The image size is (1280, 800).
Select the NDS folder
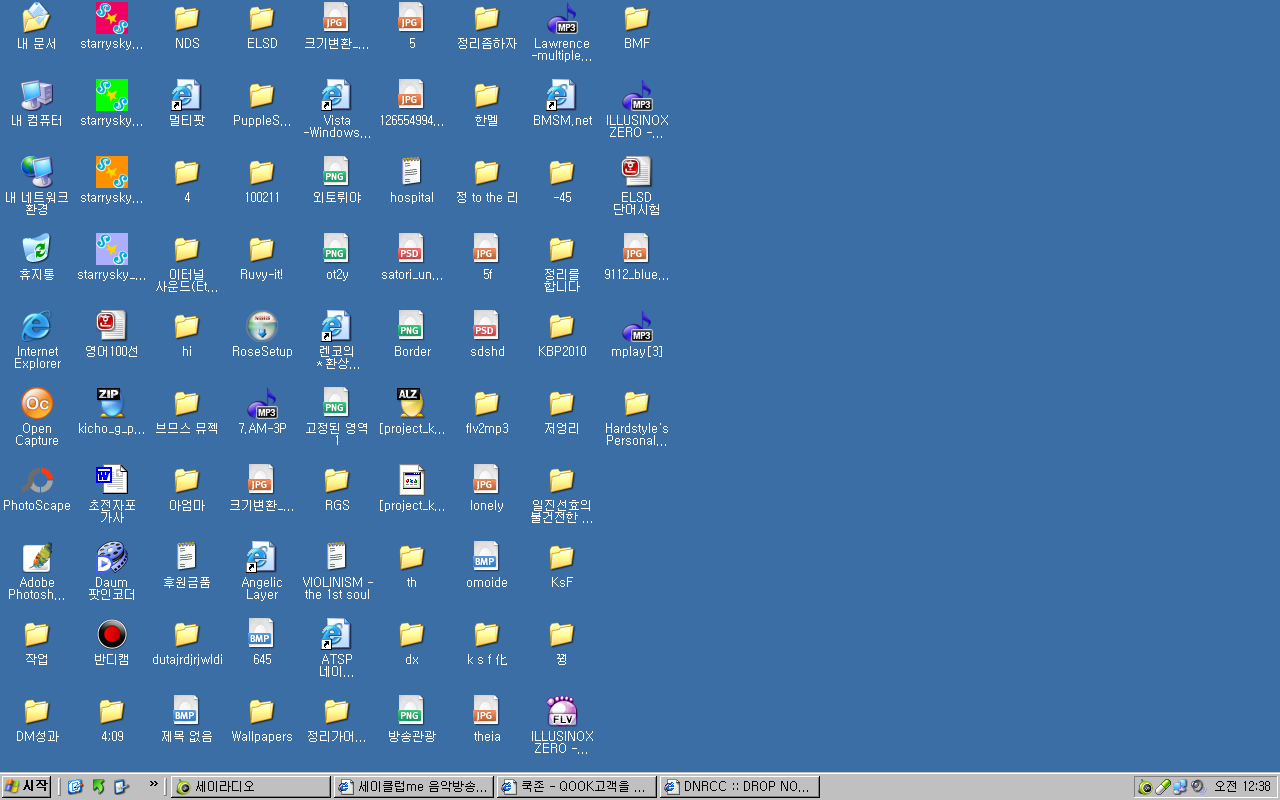[187, 19]
